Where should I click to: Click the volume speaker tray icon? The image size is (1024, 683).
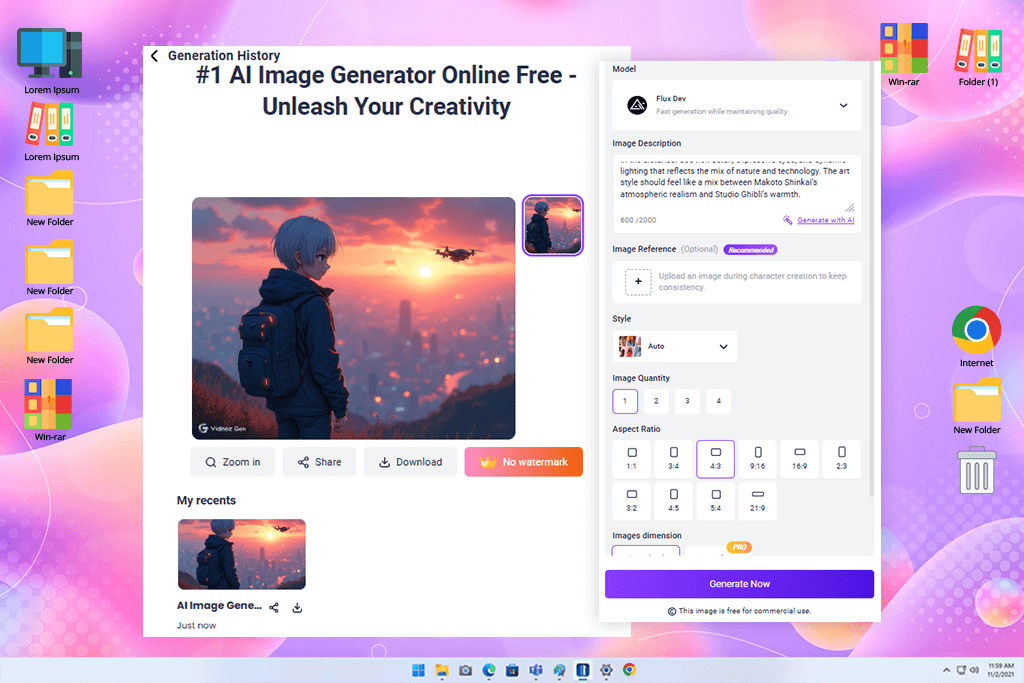click(974, 670)
